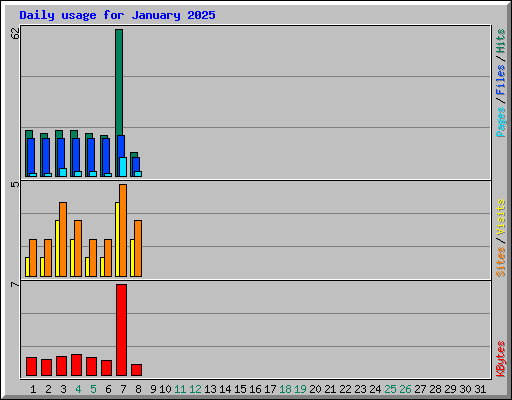Click the cyan Pages bar for day 7

click(123, 167)
